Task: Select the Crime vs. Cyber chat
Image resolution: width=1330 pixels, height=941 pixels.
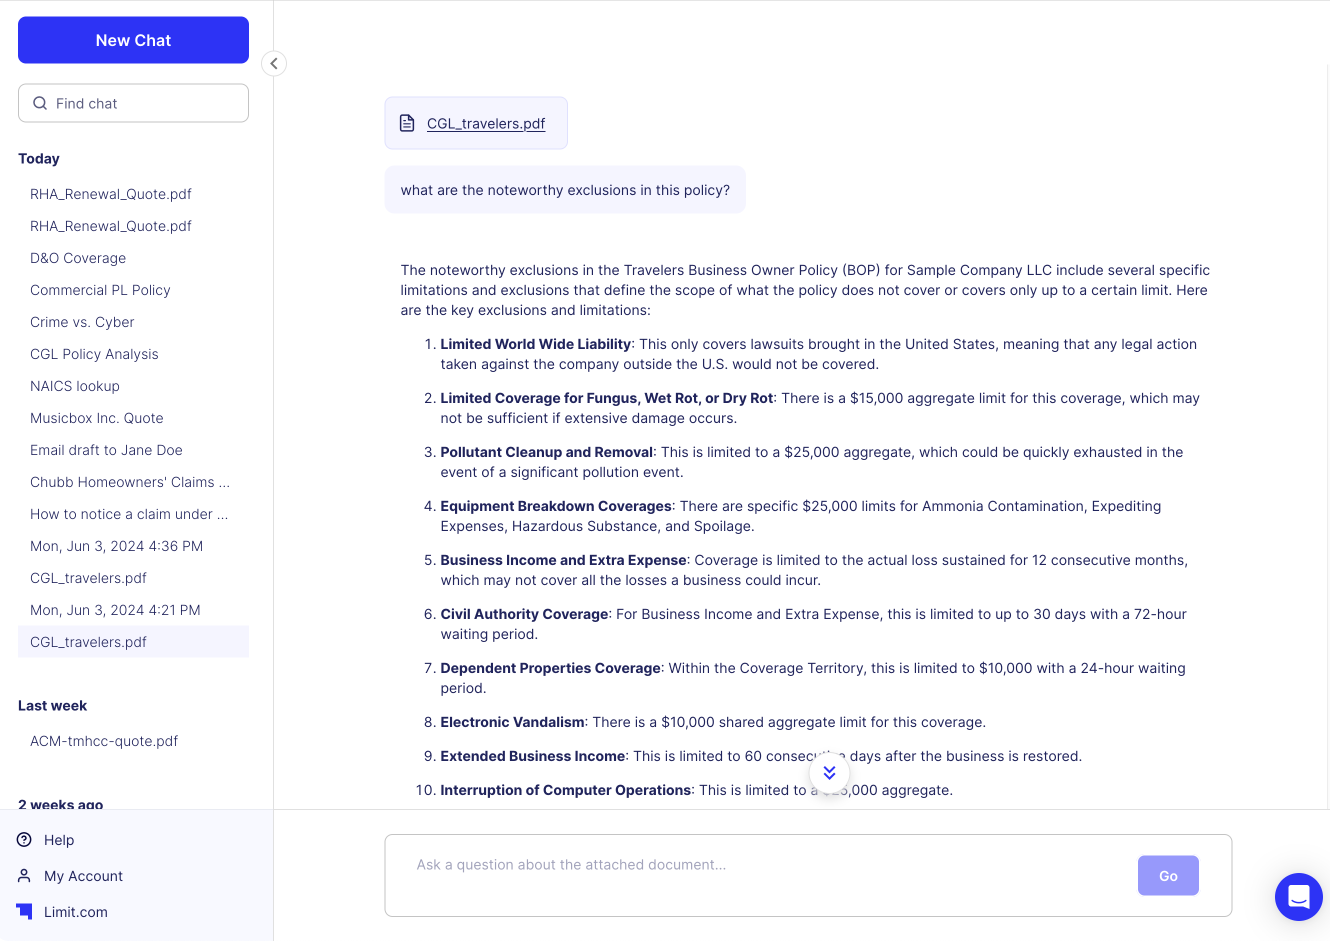Action: click(82, 322)
